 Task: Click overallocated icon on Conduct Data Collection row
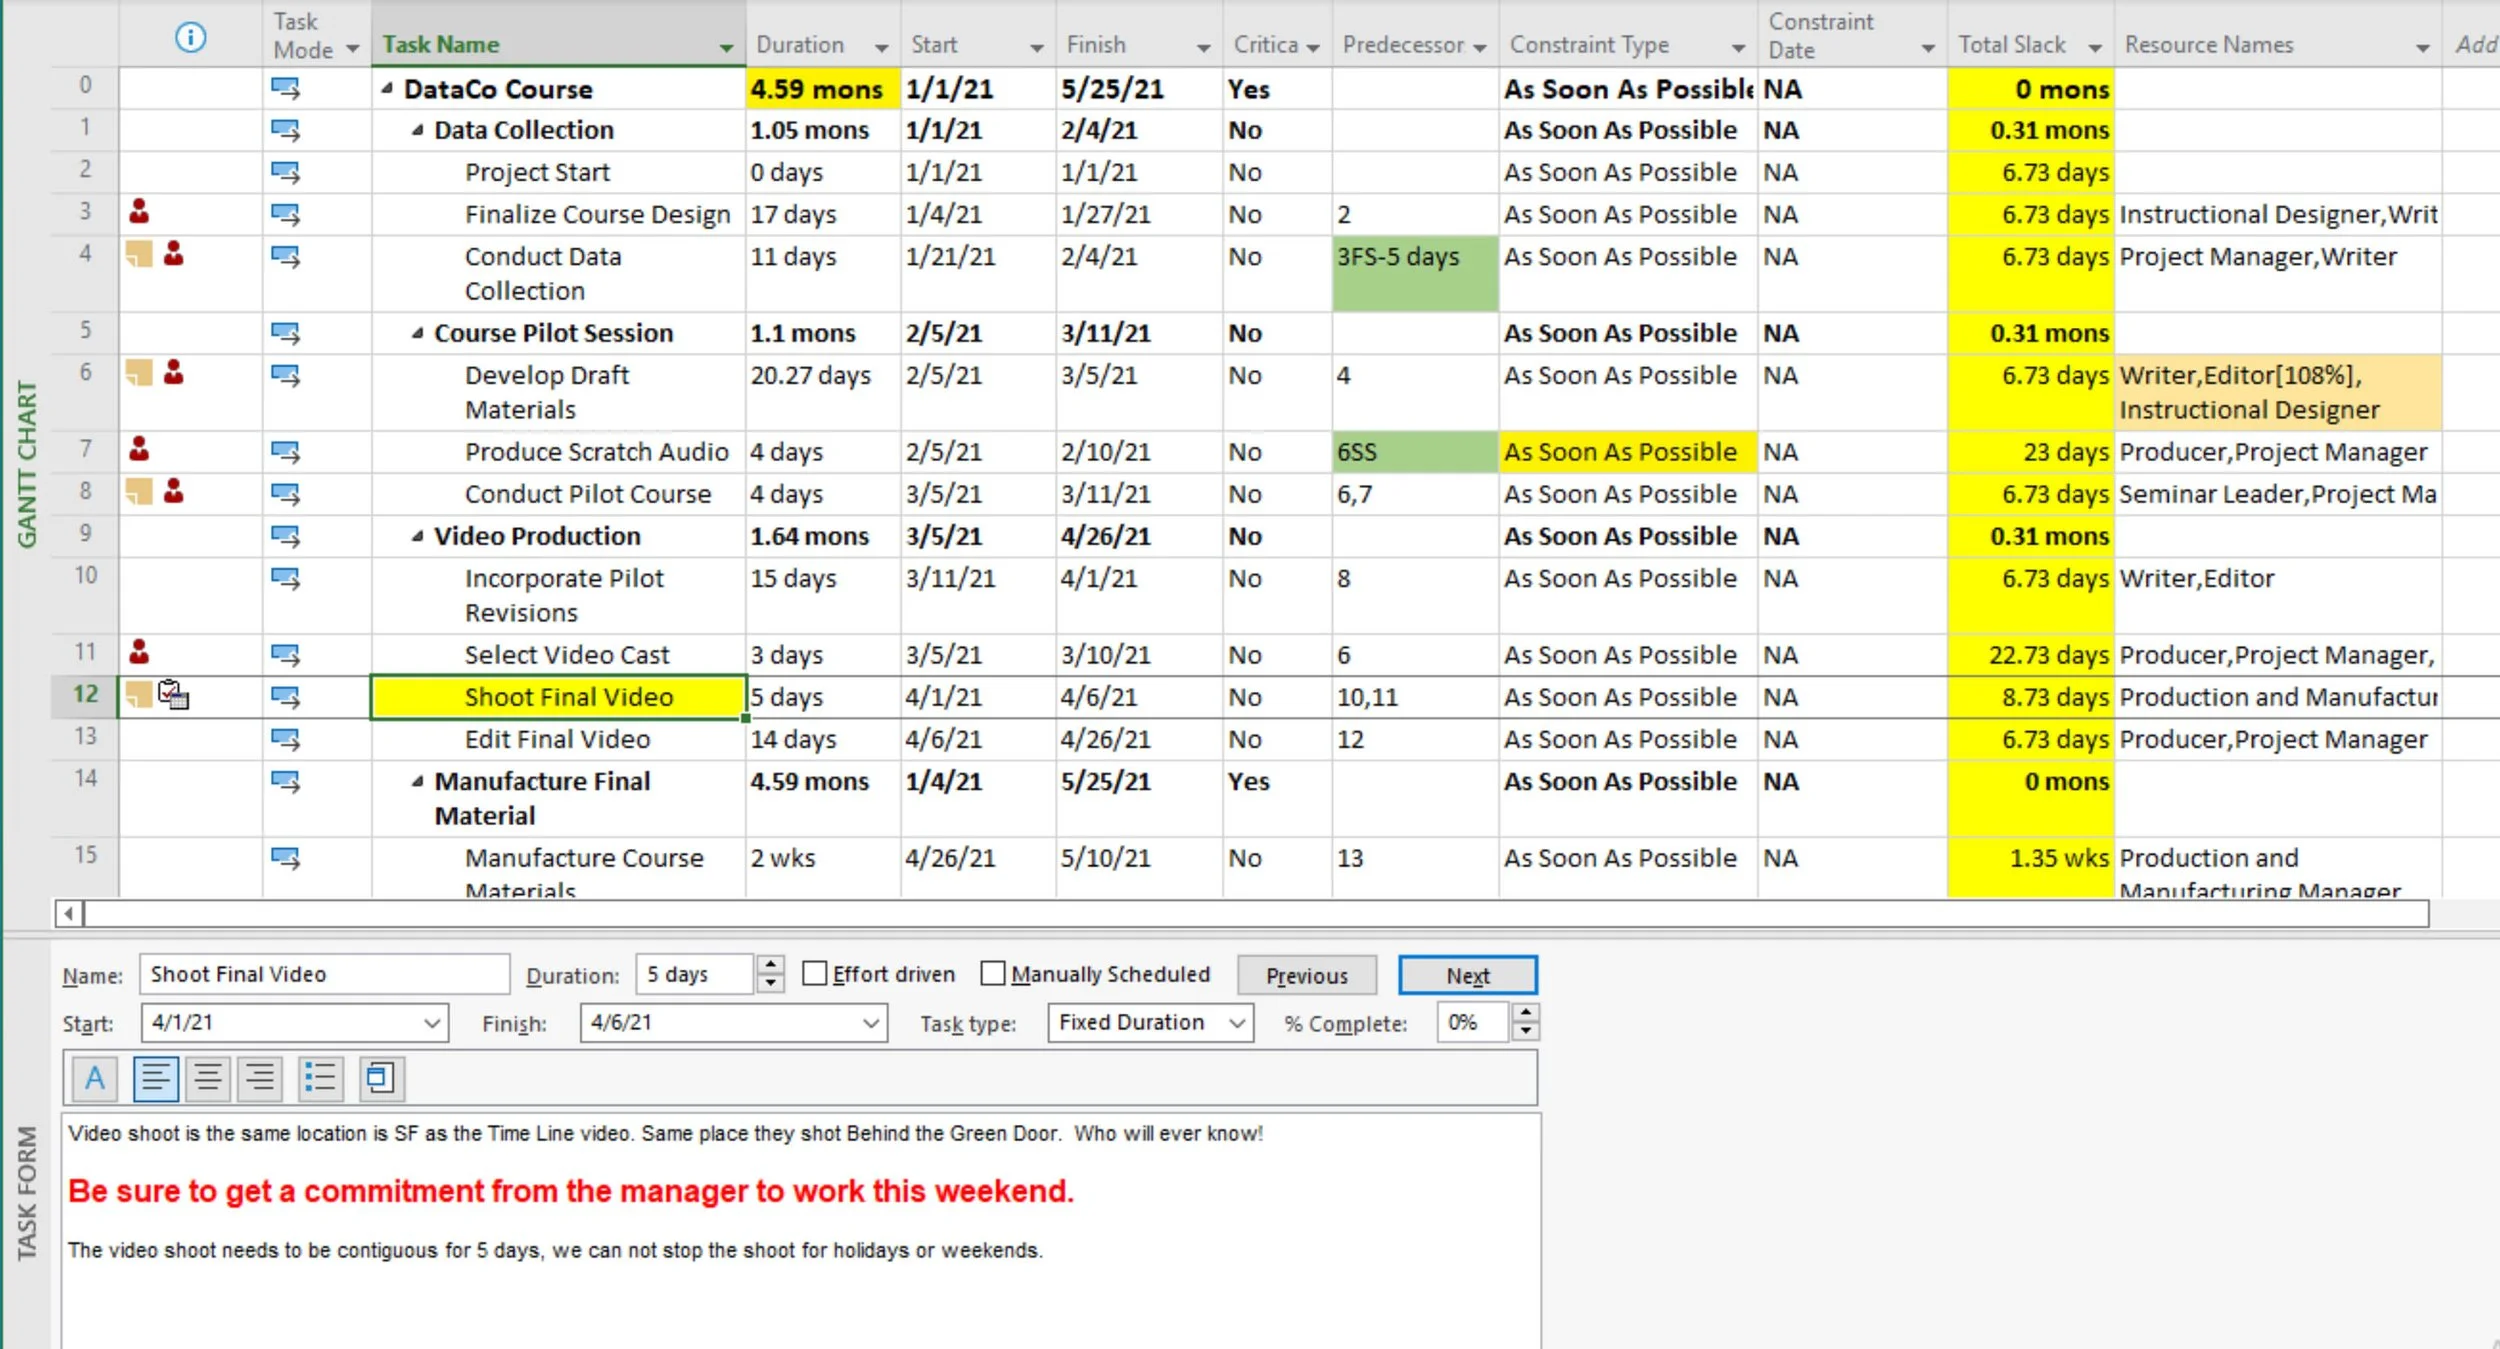(x=174, y=254)
